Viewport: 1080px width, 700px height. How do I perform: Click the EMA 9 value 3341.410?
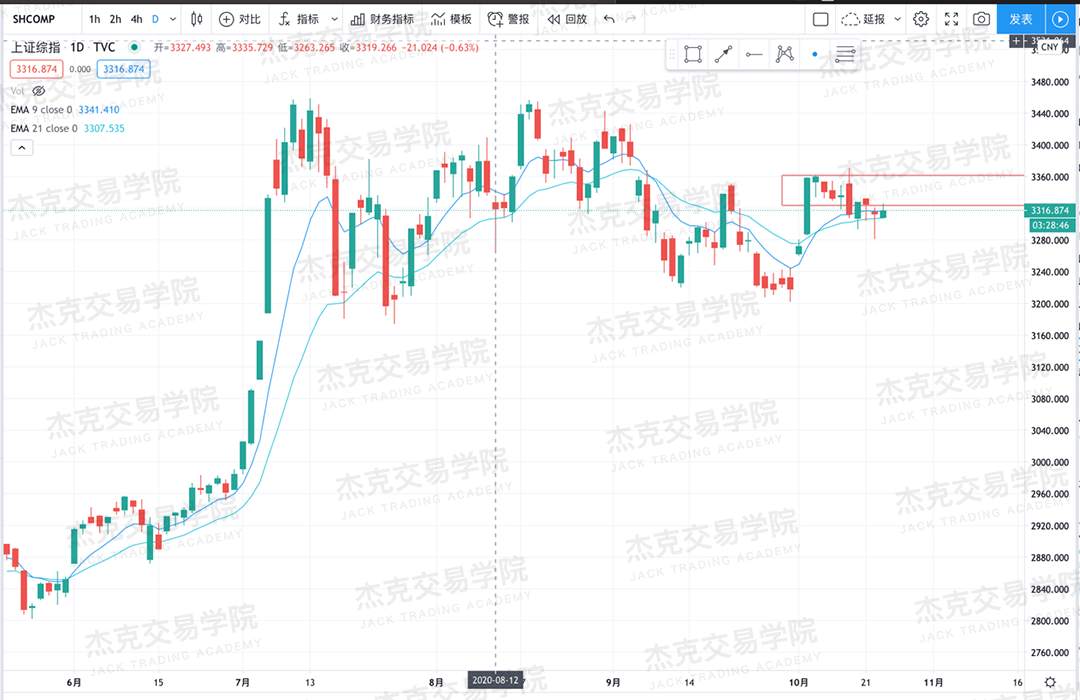click(98, 110)
